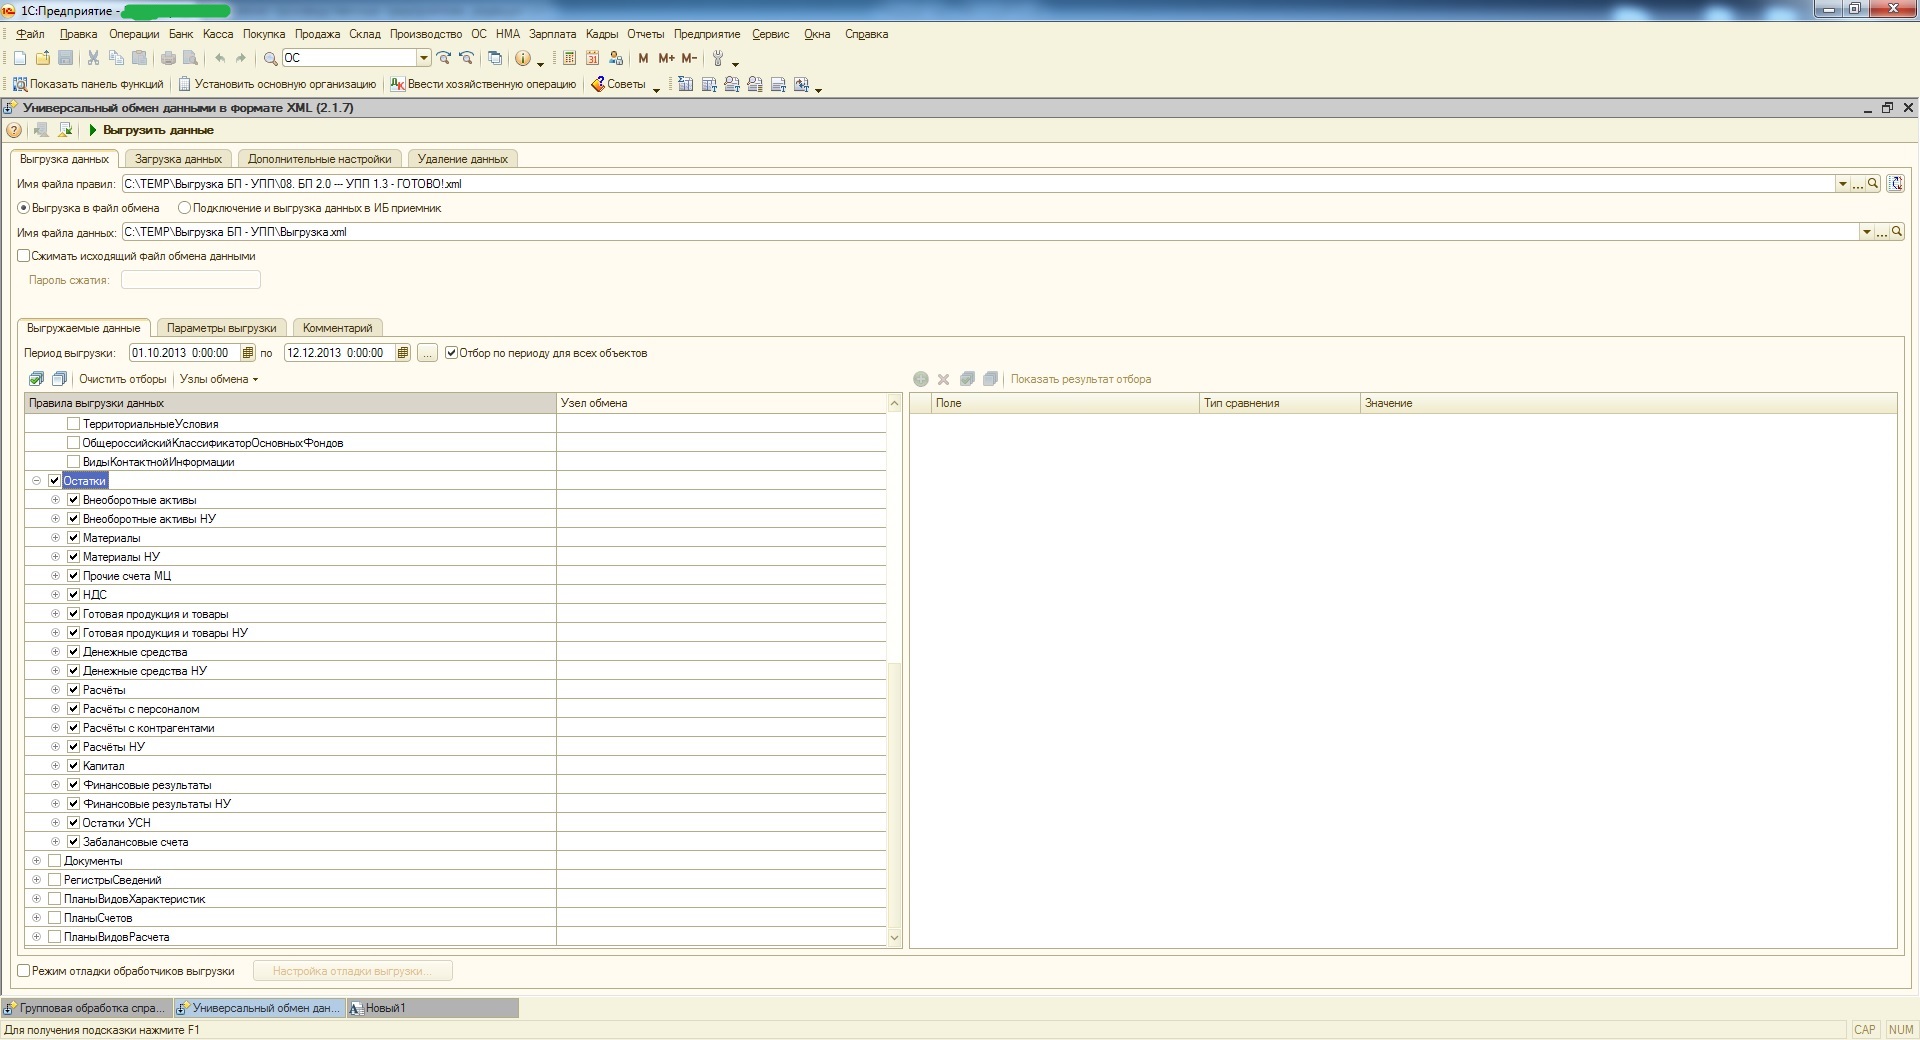
Task: Click 'Очистить отборы' button
Action: tap(123, 379)
